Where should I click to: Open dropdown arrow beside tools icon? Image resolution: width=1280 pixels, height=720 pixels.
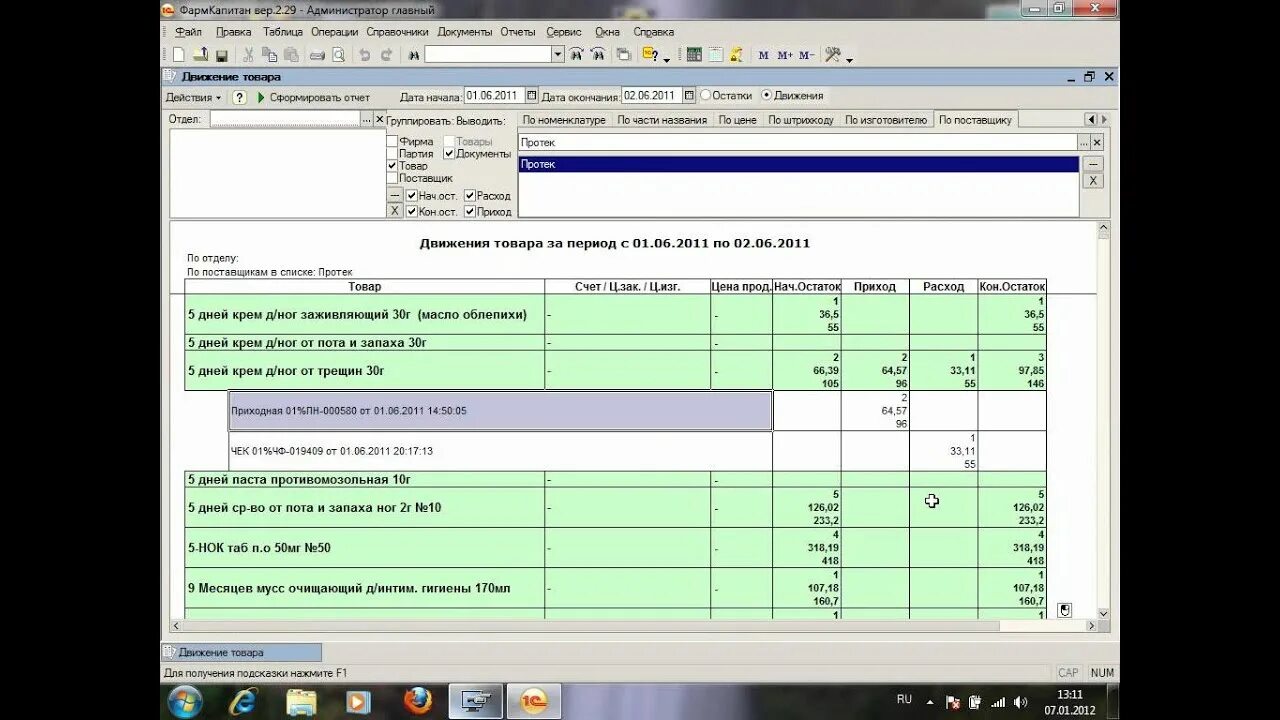tap(849, 59)
